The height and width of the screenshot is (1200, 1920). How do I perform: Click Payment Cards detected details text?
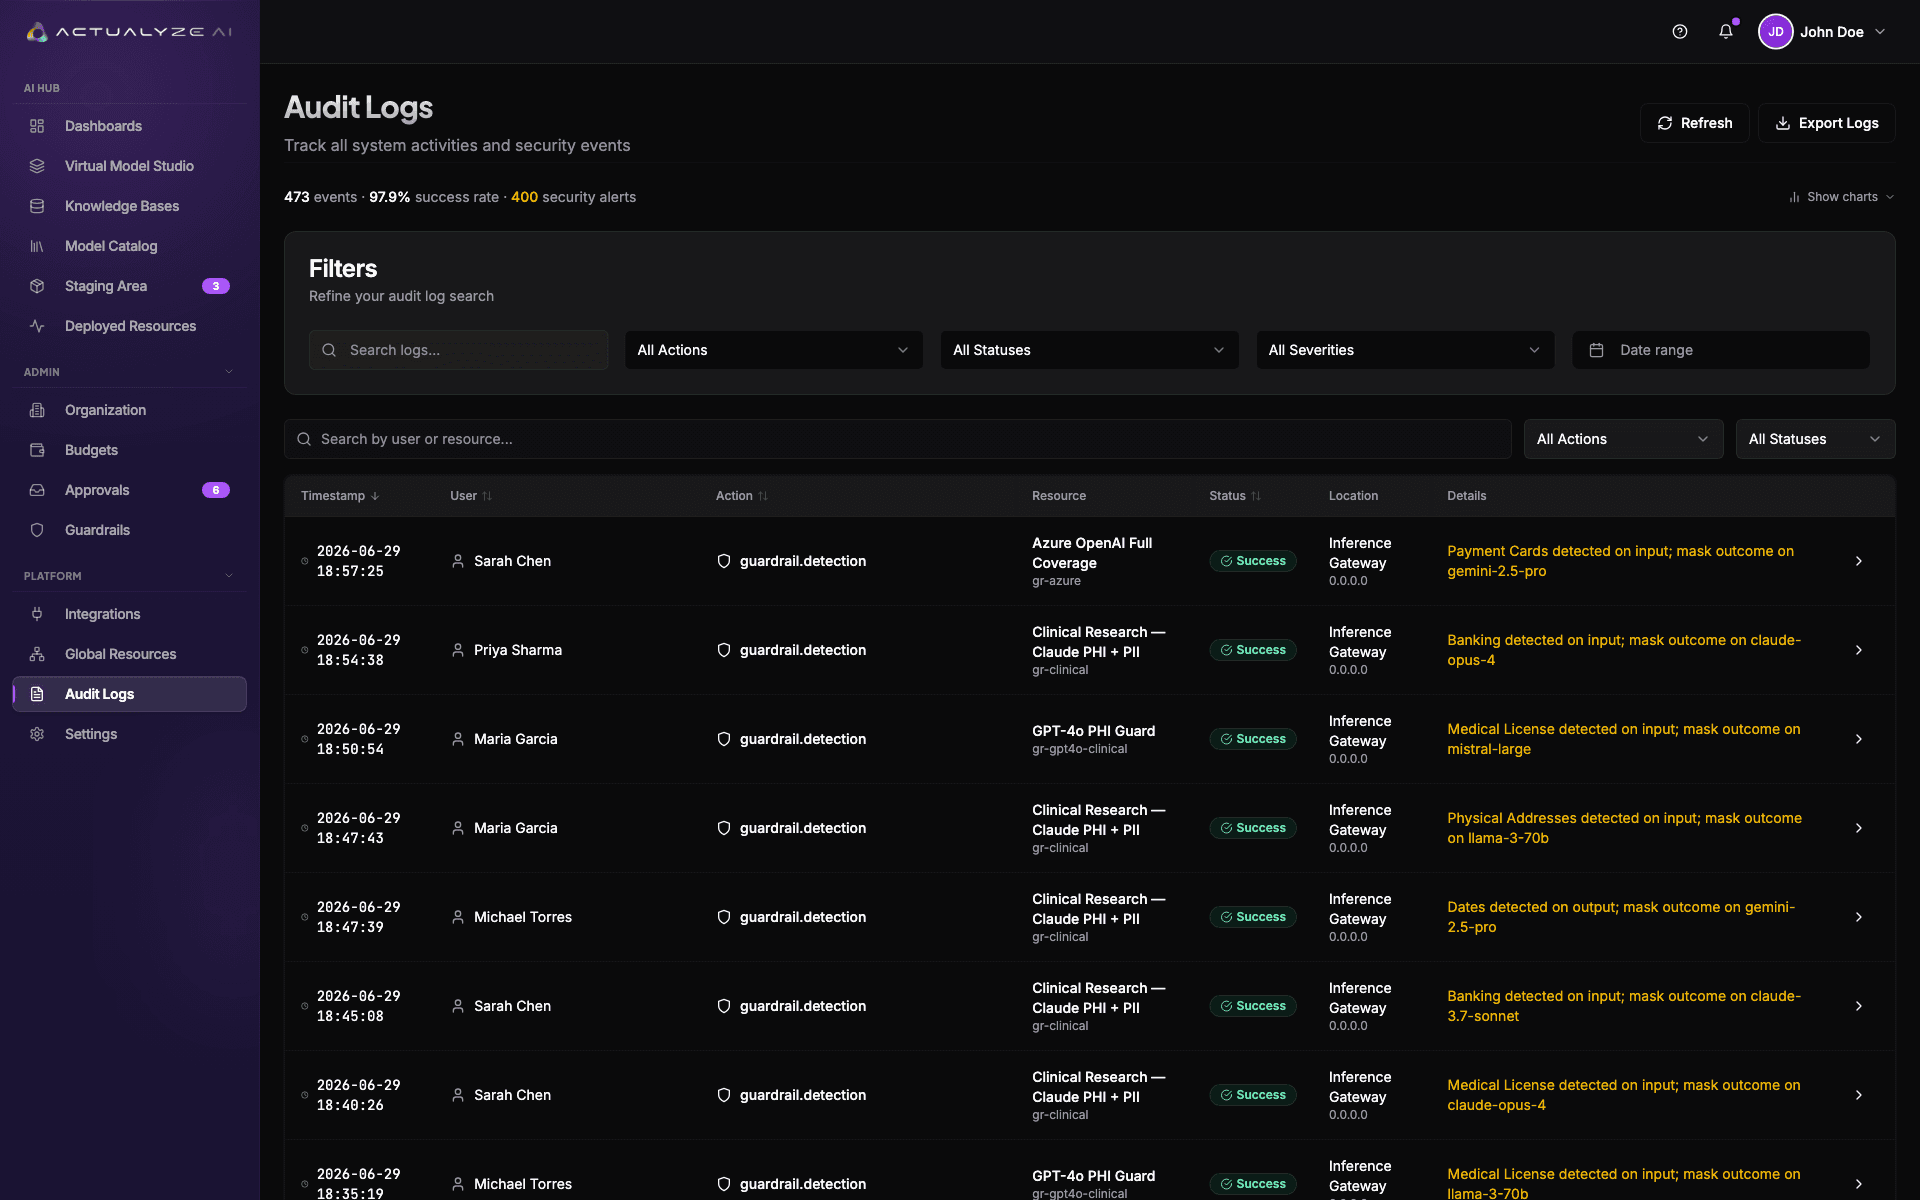point(1620,561)
